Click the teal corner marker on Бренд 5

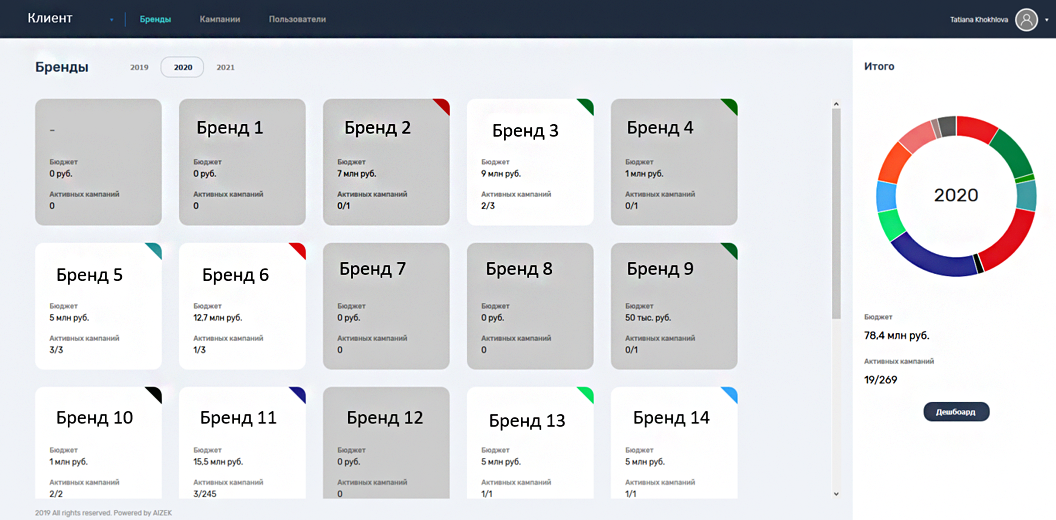click(x=154, y=249)
